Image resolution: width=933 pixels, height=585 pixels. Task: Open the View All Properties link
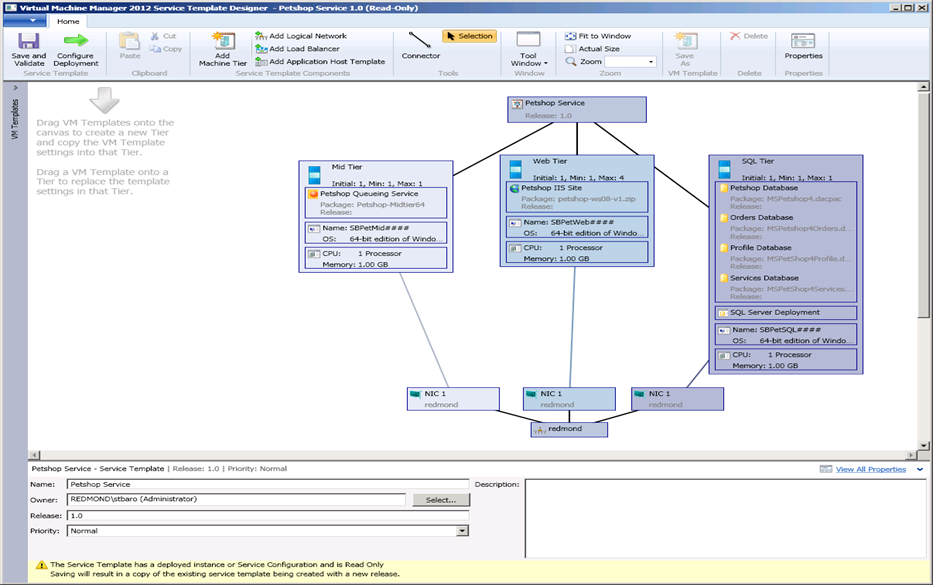[x=871, y=469]
